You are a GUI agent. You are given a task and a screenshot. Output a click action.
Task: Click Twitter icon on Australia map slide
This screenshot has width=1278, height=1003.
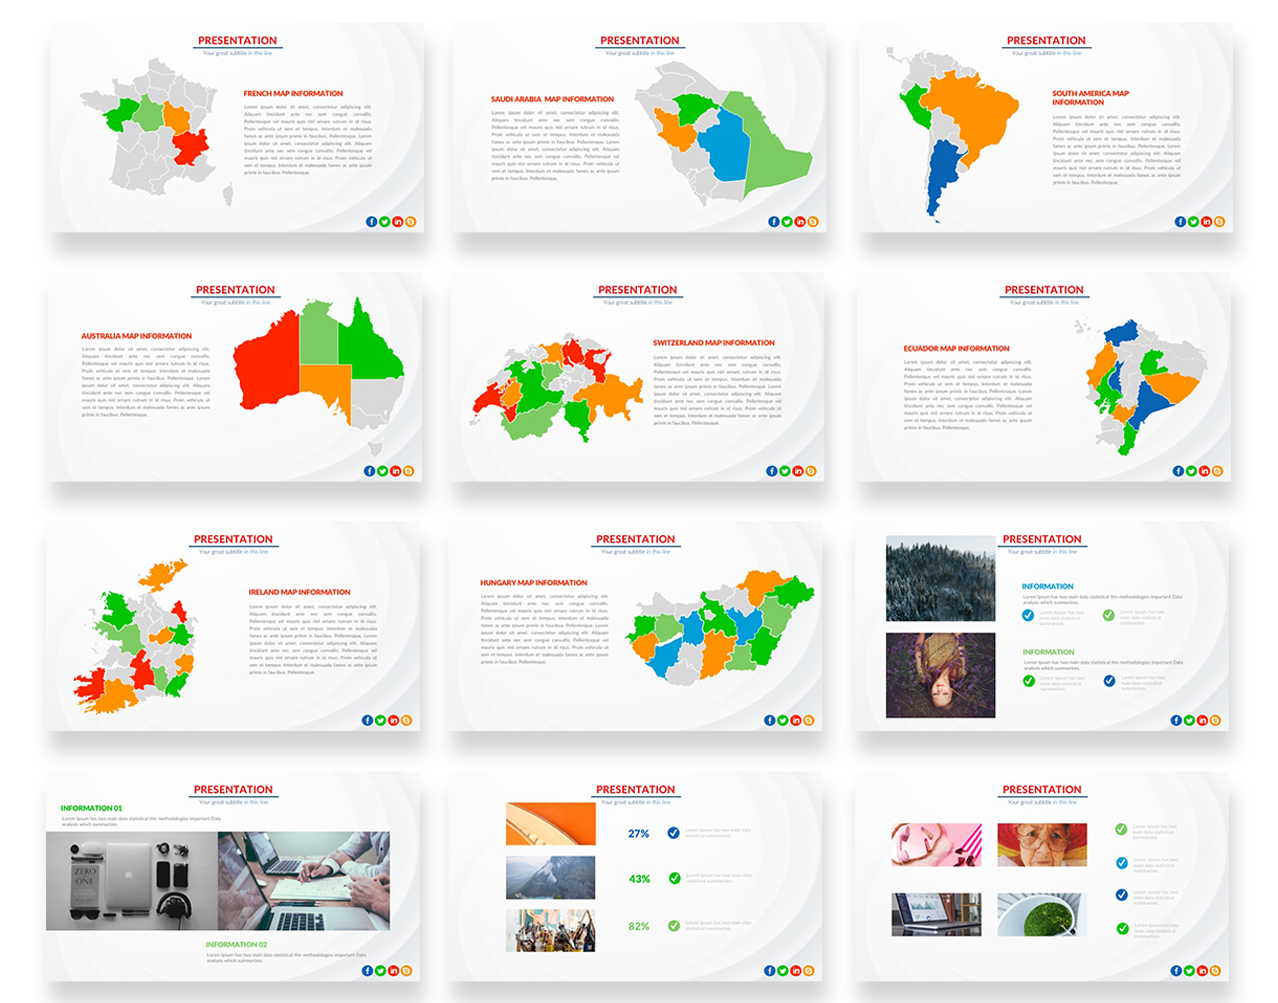point(383,471)
